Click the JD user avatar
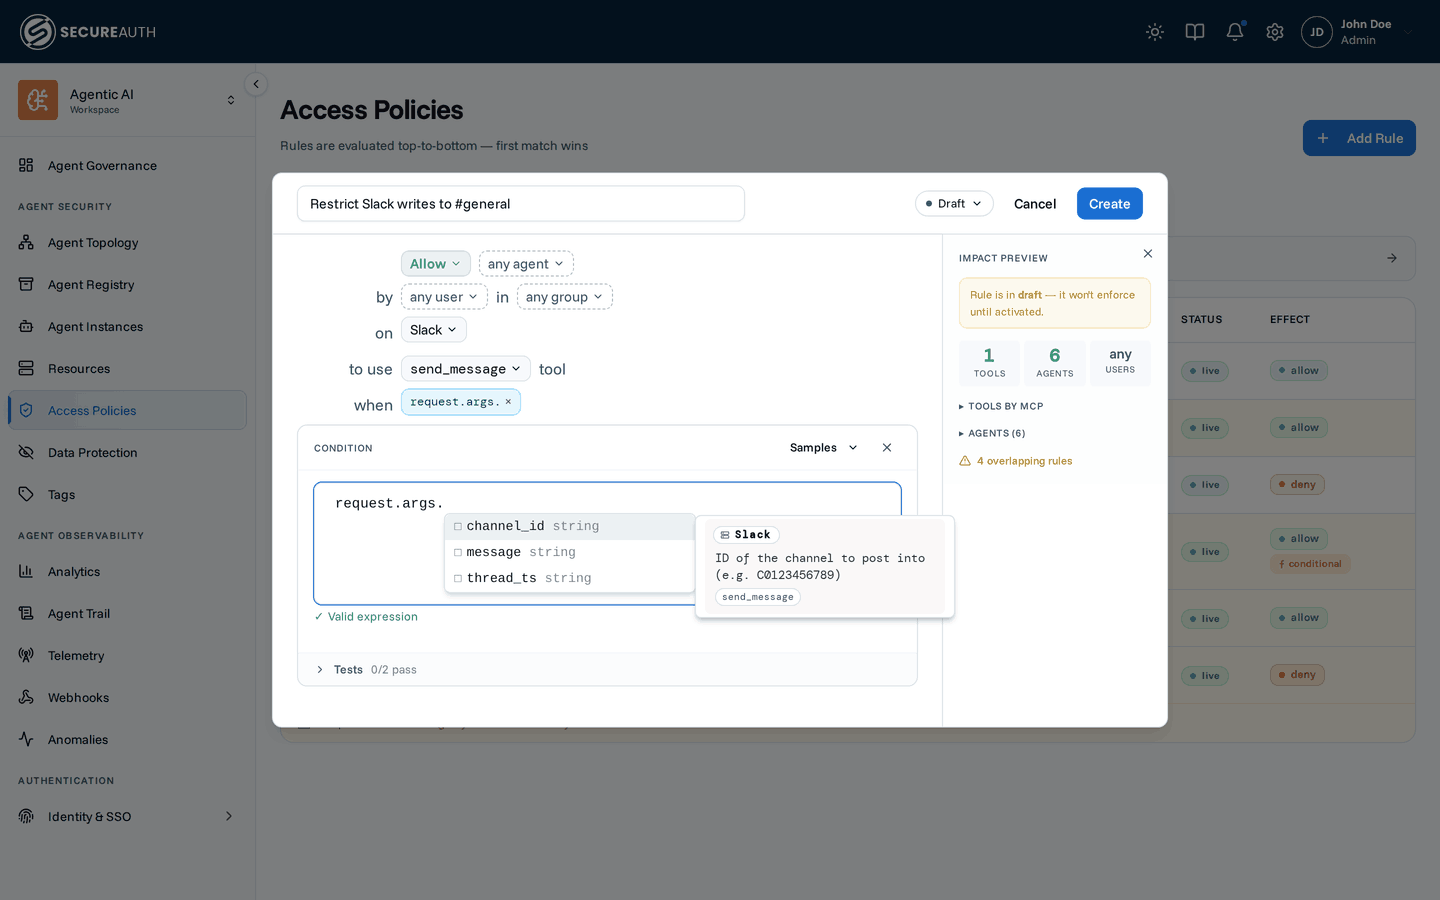This screenshot has width=1440, height=900. 1317,32
